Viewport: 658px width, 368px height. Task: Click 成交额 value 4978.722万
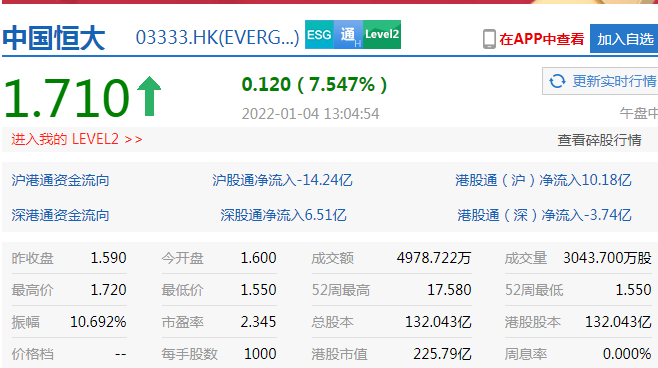pyautogui.click(x=434, y=258)
